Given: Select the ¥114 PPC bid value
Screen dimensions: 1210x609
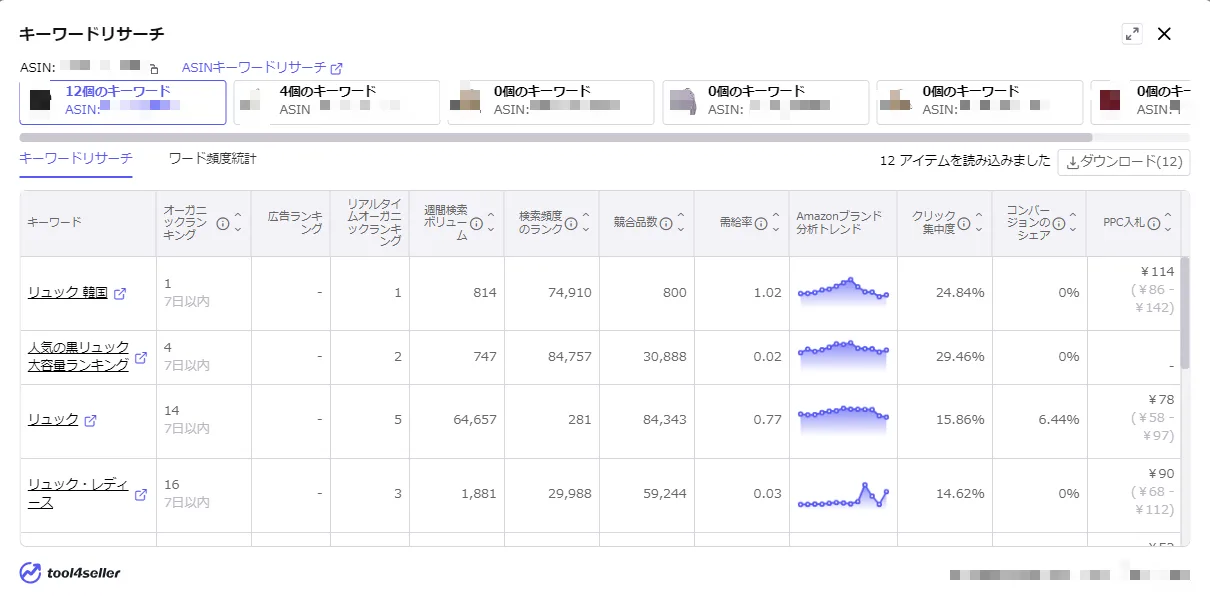Looking at the screenshot, I should [1160, 272].
